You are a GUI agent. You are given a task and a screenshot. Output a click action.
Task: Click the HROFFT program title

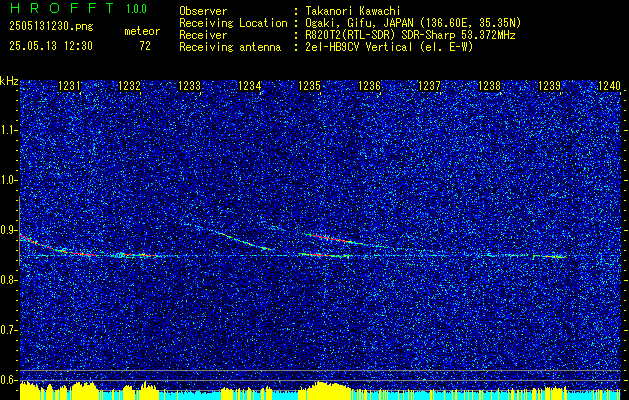(x=62, y=8)
